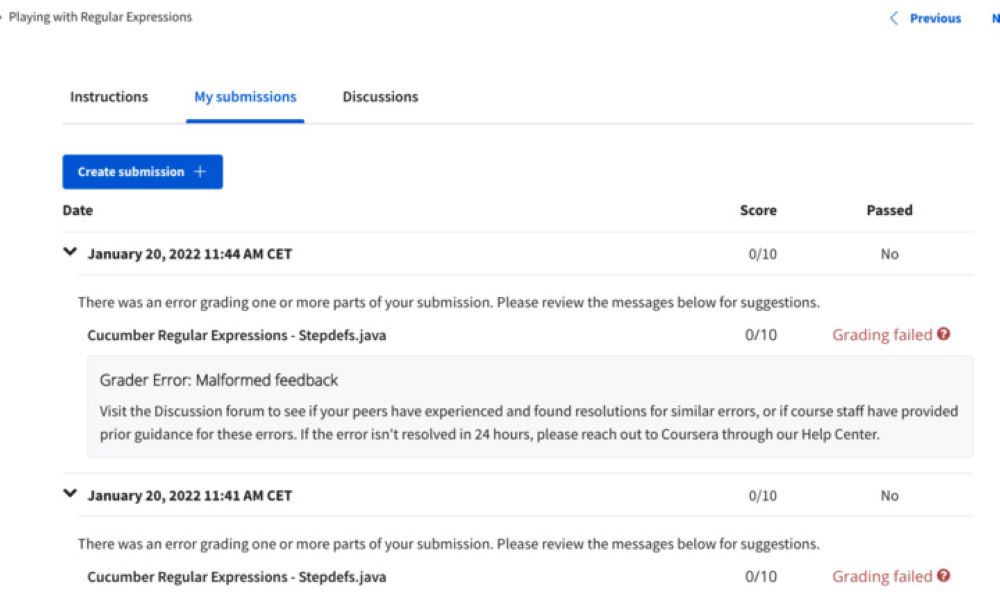The width and height of the screenshot is (1000, 596).
Task: Click the second Grading failed status text
Action: [882, 576]
